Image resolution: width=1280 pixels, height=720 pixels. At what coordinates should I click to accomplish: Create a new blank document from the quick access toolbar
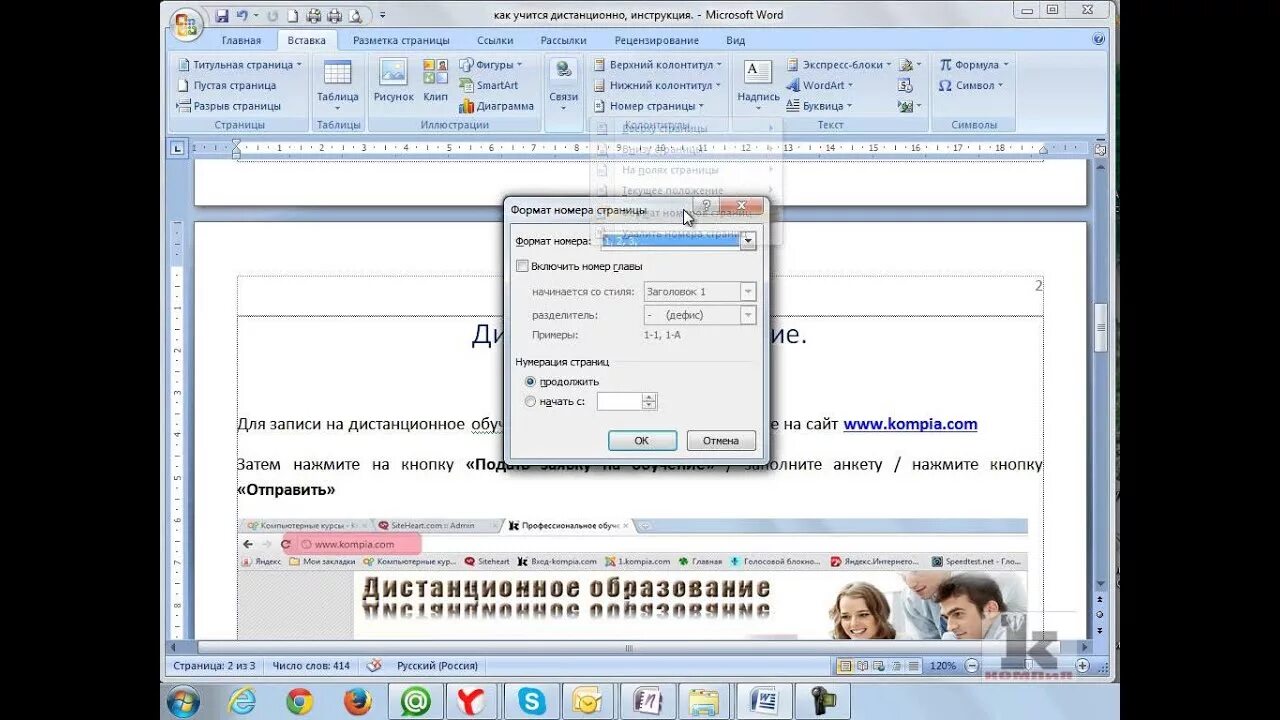point(293,15)
